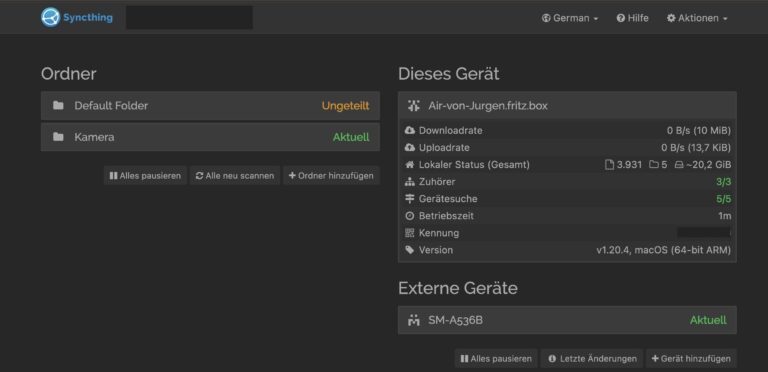The image size is (768, 372).
Task: Click the Betriebszeit value 1m
Action: pos(725,216)
